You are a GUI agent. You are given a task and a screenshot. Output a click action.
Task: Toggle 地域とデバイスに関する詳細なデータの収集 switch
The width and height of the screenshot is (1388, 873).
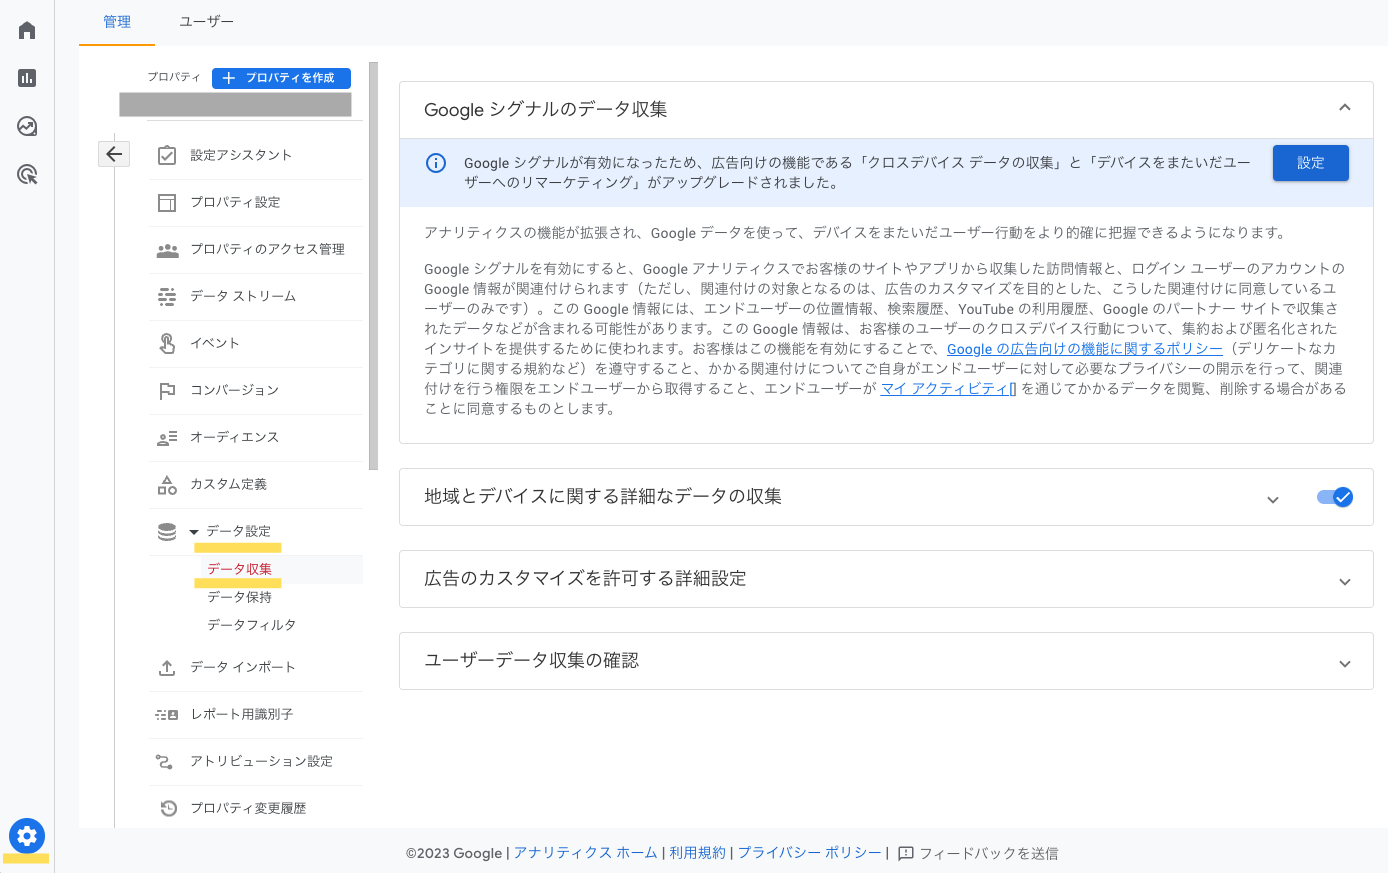point(1335,497)
